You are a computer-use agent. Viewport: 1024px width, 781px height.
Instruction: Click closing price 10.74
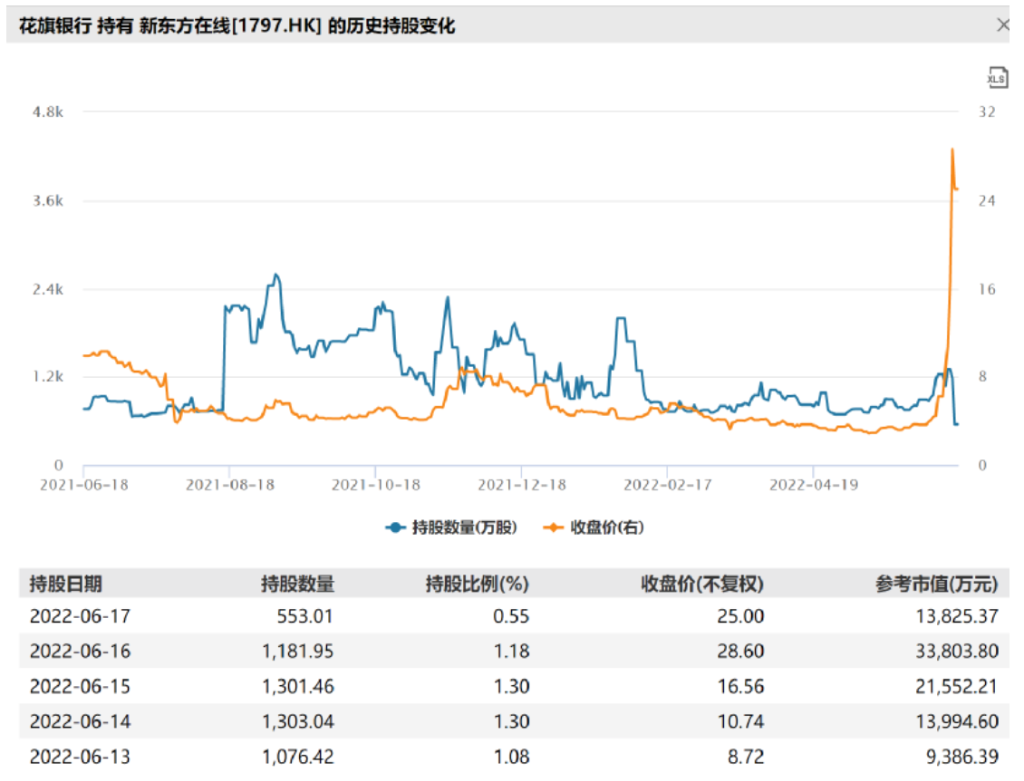click(741, 722)
